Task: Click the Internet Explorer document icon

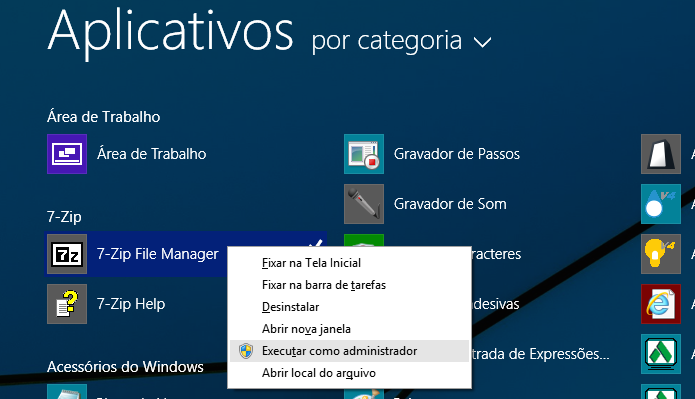Action: click(x=661, y=304)
